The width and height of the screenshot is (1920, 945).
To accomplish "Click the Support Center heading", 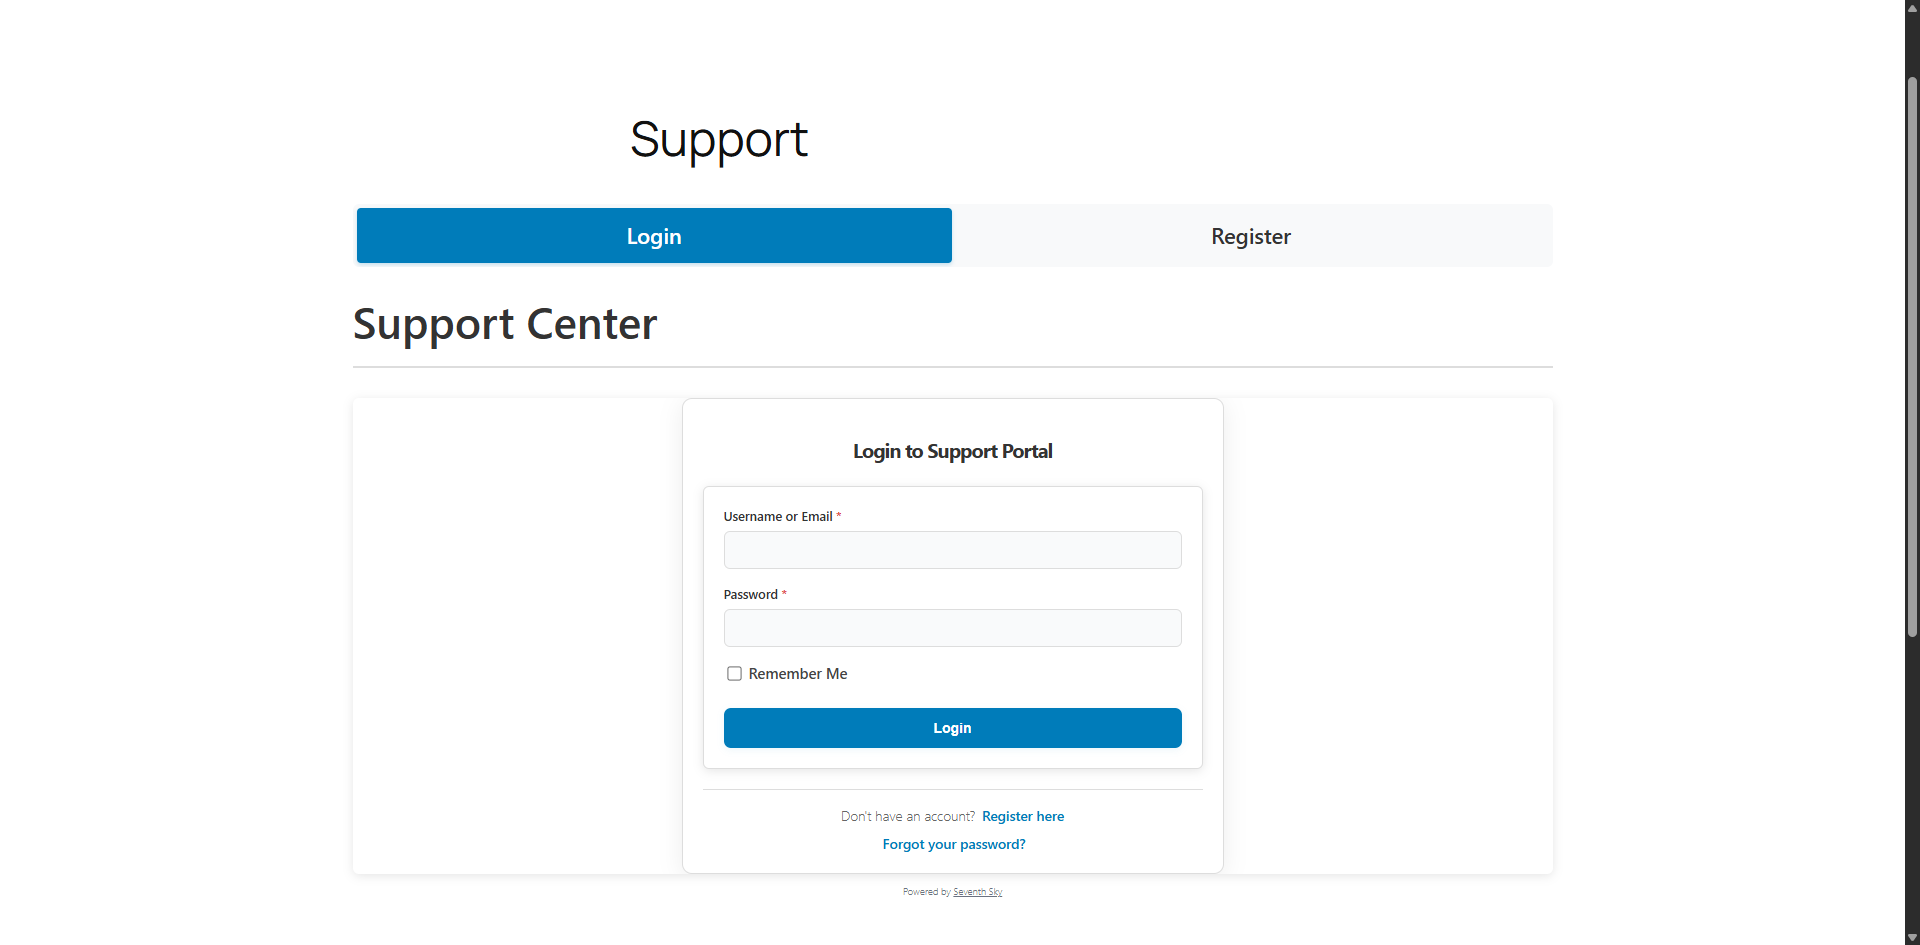I will click(x=505, y=325).
